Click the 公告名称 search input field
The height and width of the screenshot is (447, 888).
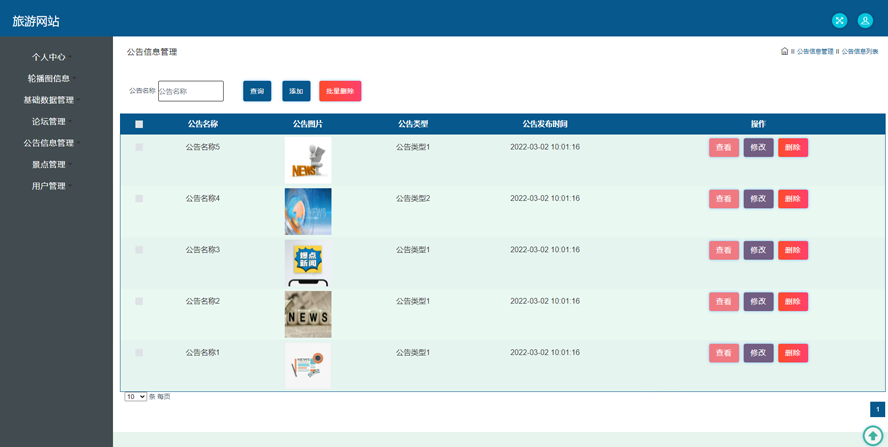pos(190,91)
